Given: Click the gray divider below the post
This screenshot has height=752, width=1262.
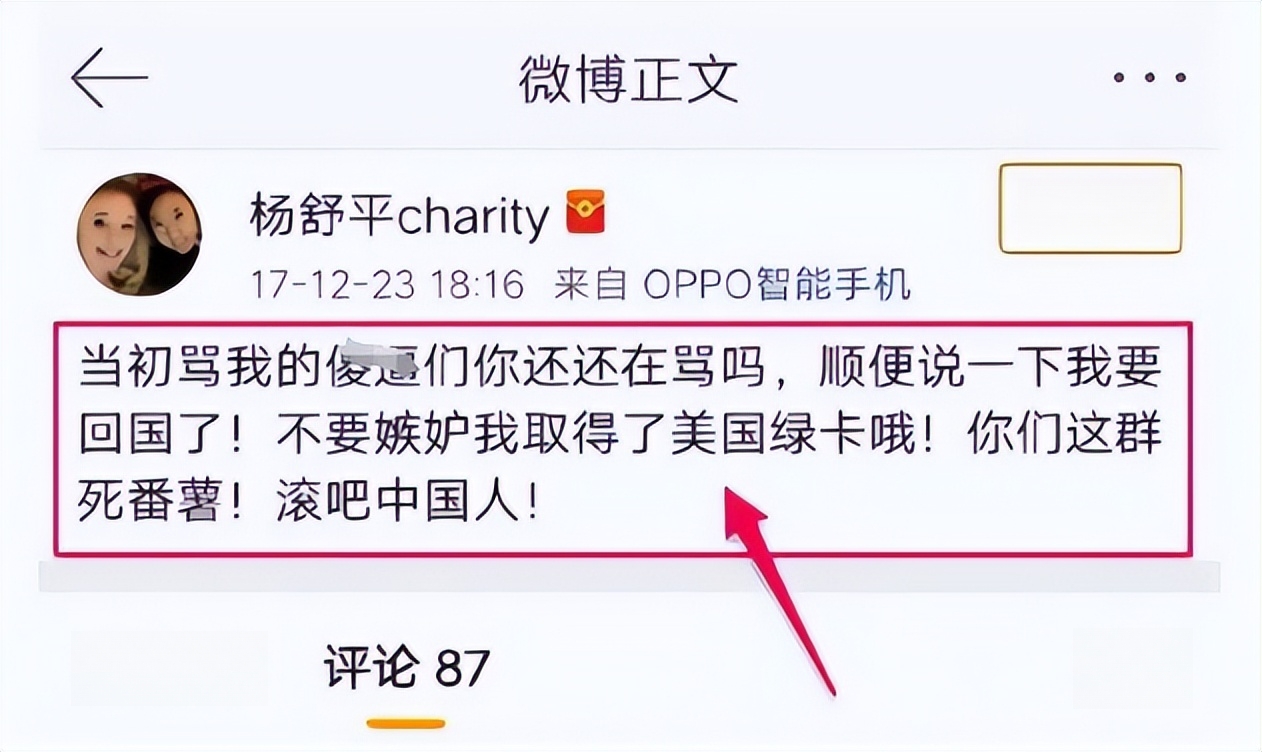Looking at the screenshot, I should pos(629,575).
